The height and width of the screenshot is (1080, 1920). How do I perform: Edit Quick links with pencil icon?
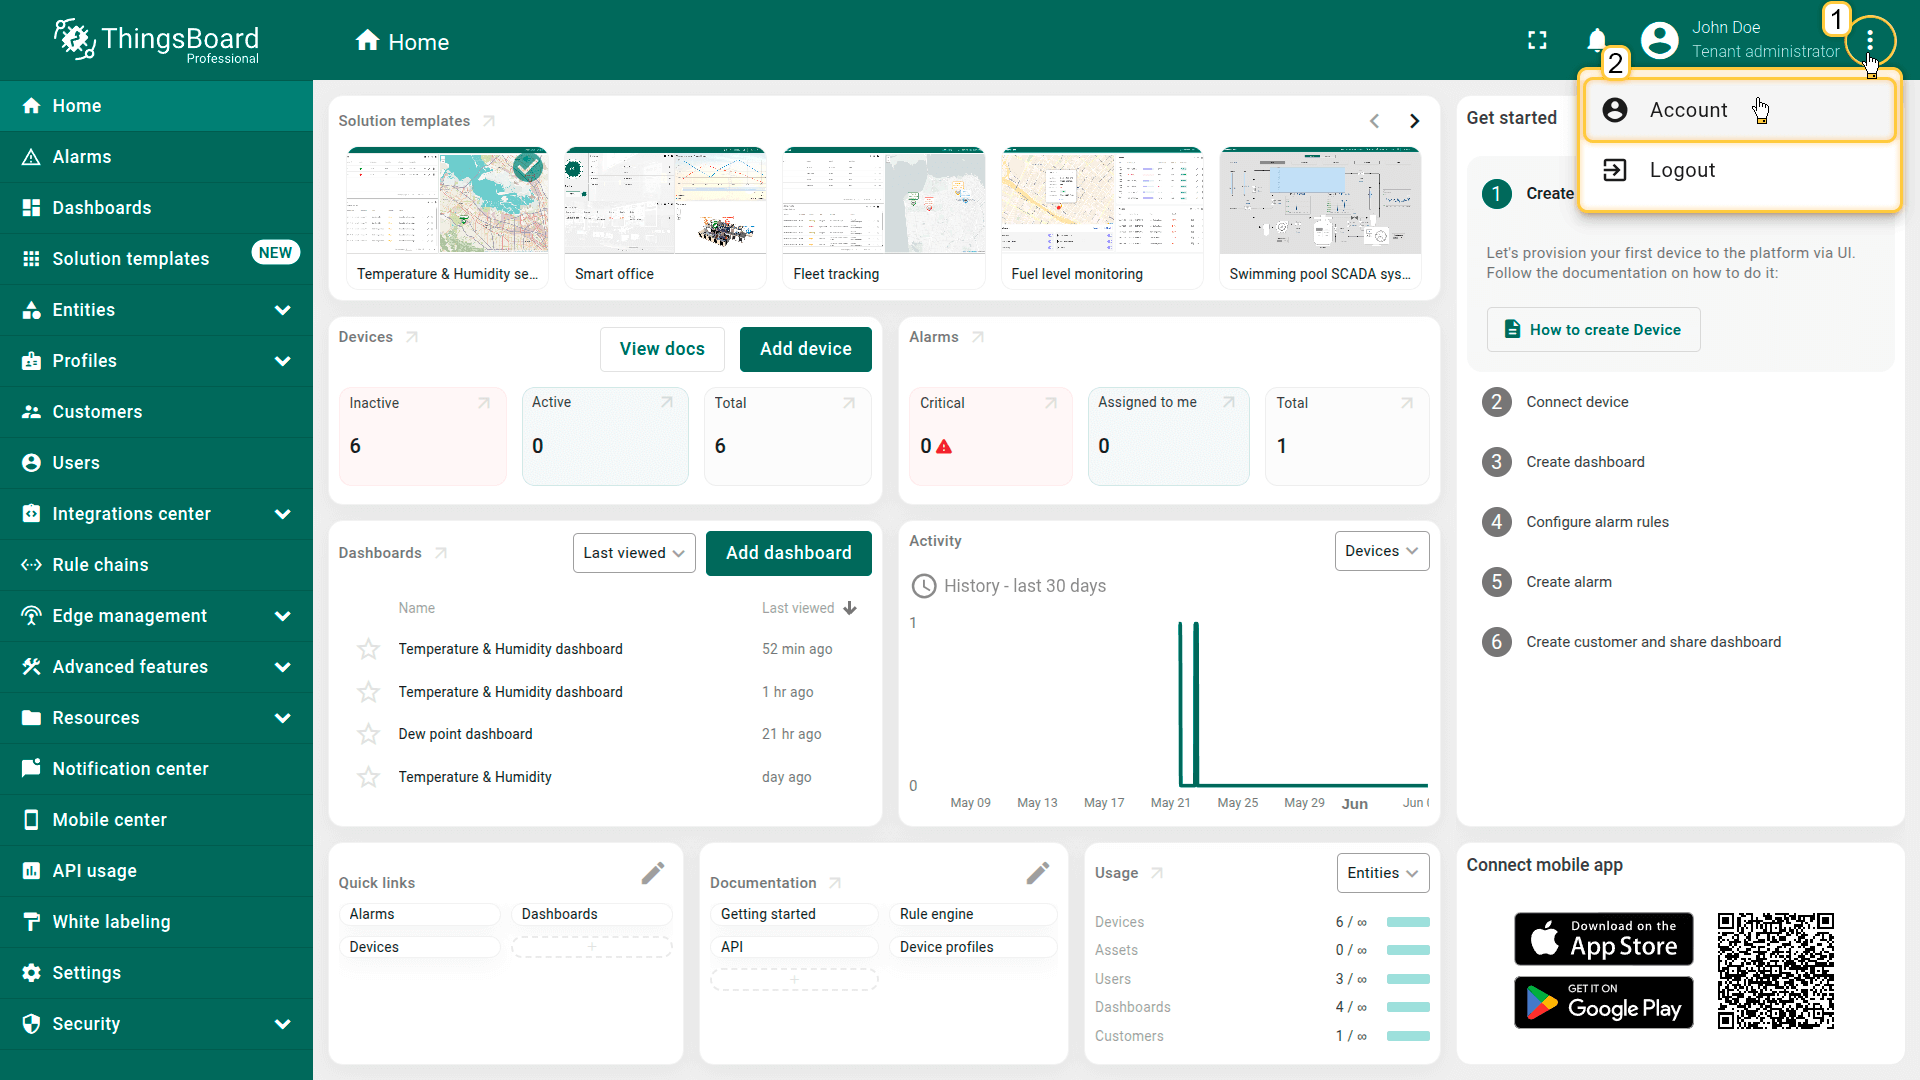653,874
